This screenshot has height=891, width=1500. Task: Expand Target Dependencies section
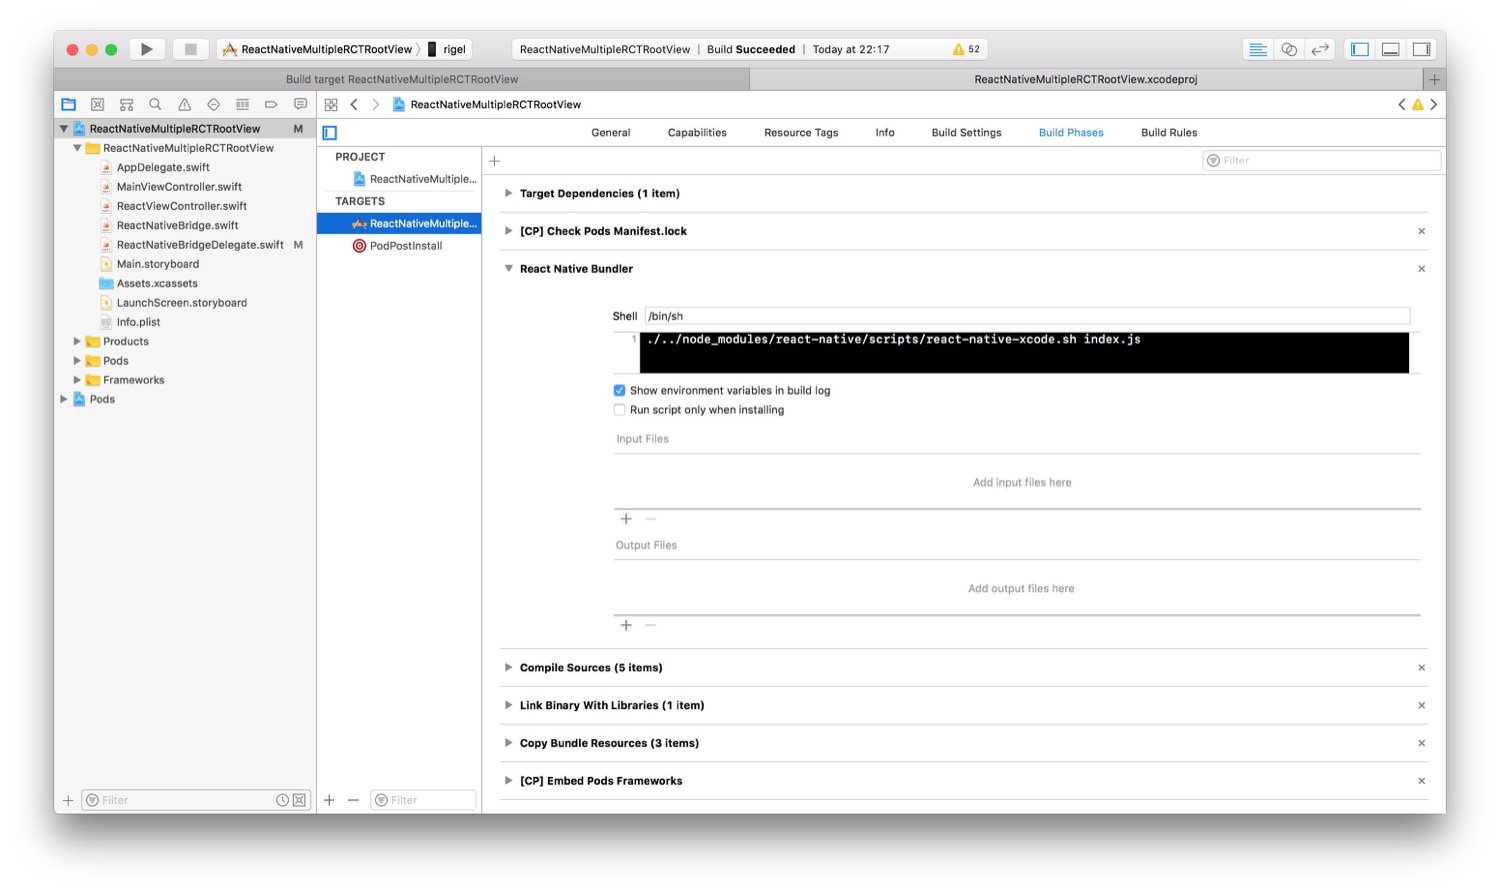508,193
